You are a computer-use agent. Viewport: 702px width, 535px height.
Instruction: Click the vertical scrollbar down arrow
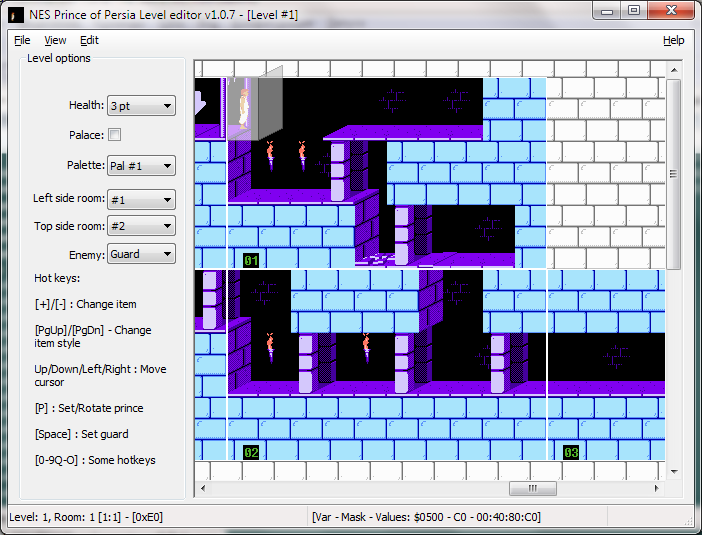(x=674, y=471)
